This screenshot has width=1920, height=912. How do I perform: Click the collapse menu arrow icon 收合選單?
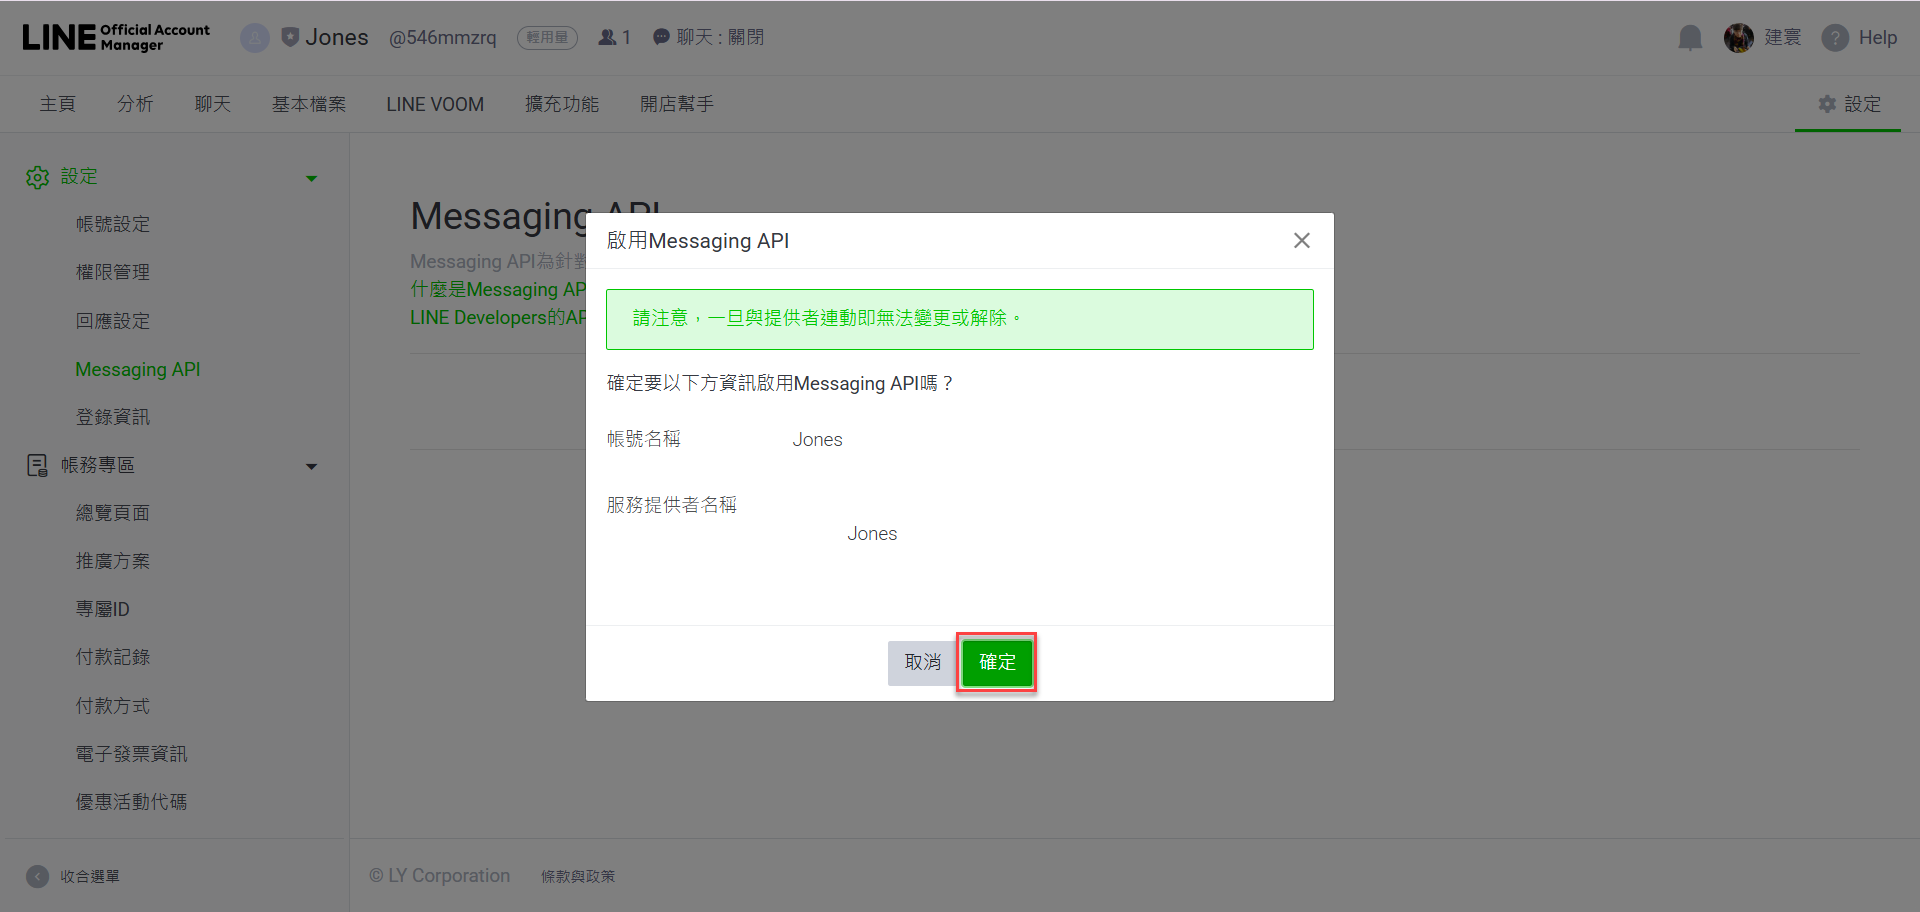[x=37, y=876]
